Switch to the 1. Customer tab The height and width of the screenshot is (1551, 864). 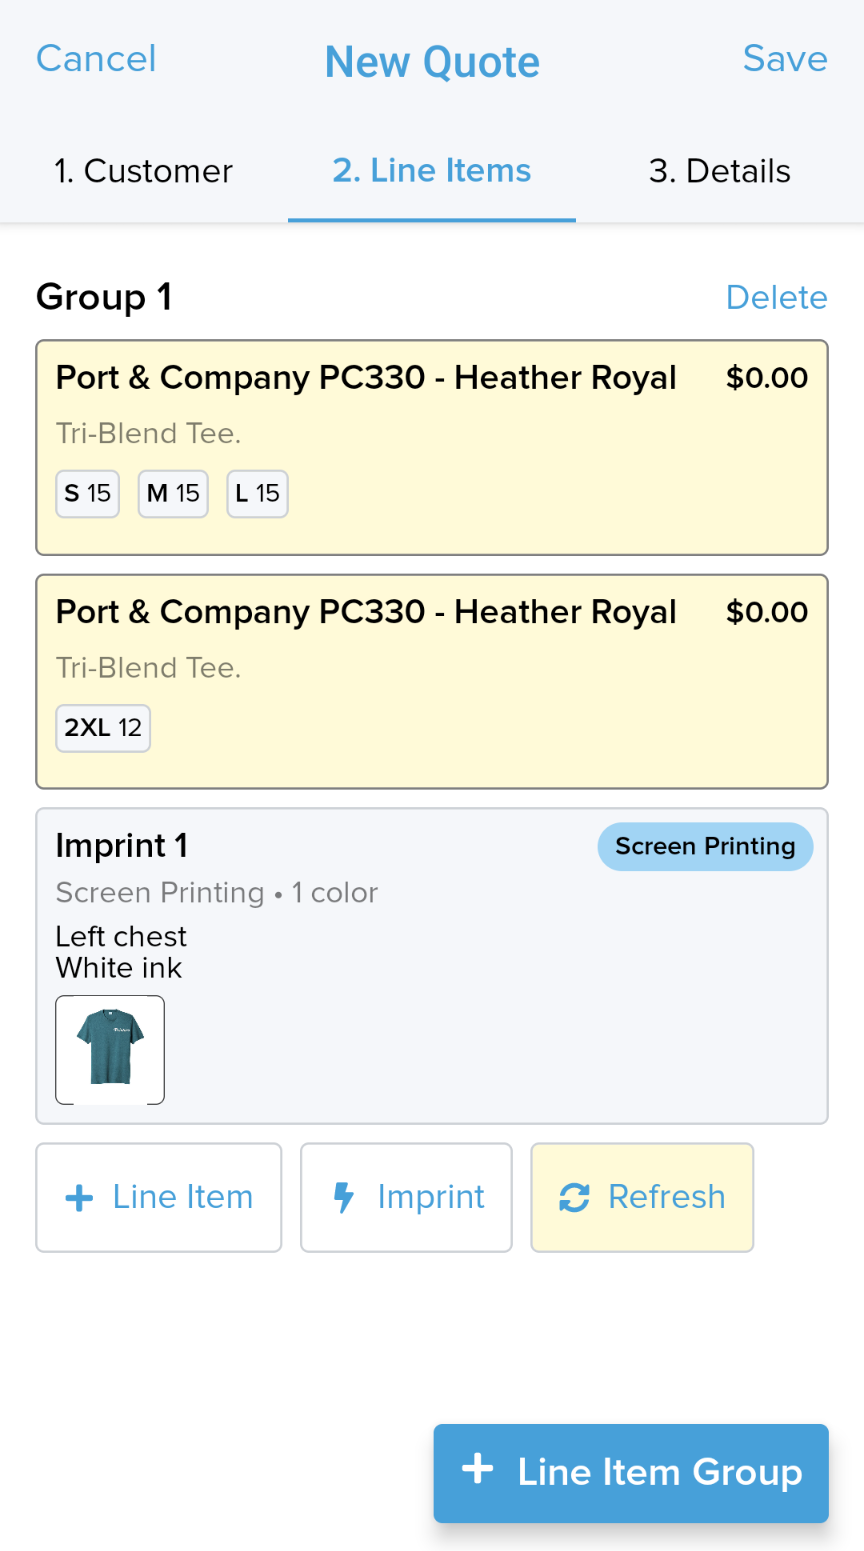pos(144,171)
